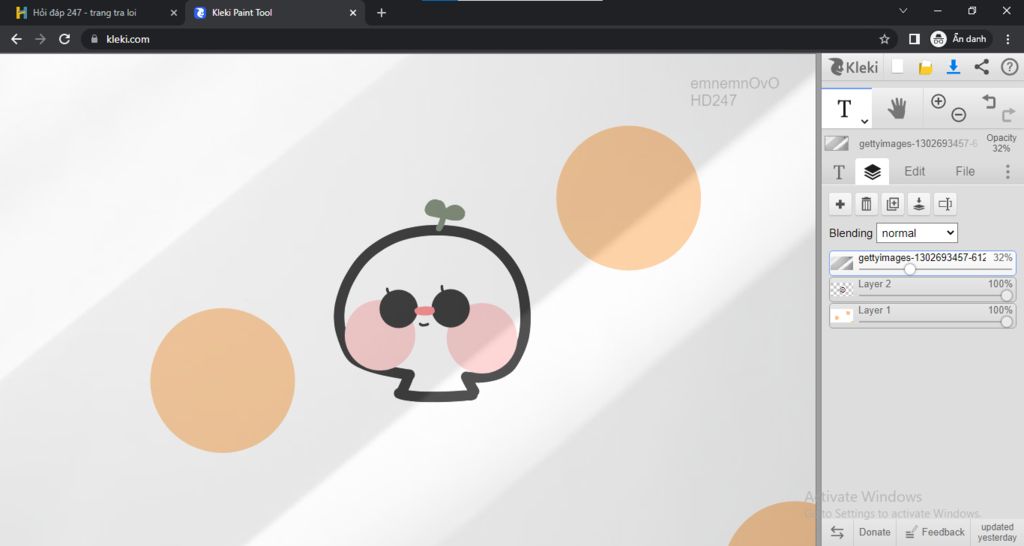
Task: Click the updated yesterday link
Action: (x=997, y=532)
